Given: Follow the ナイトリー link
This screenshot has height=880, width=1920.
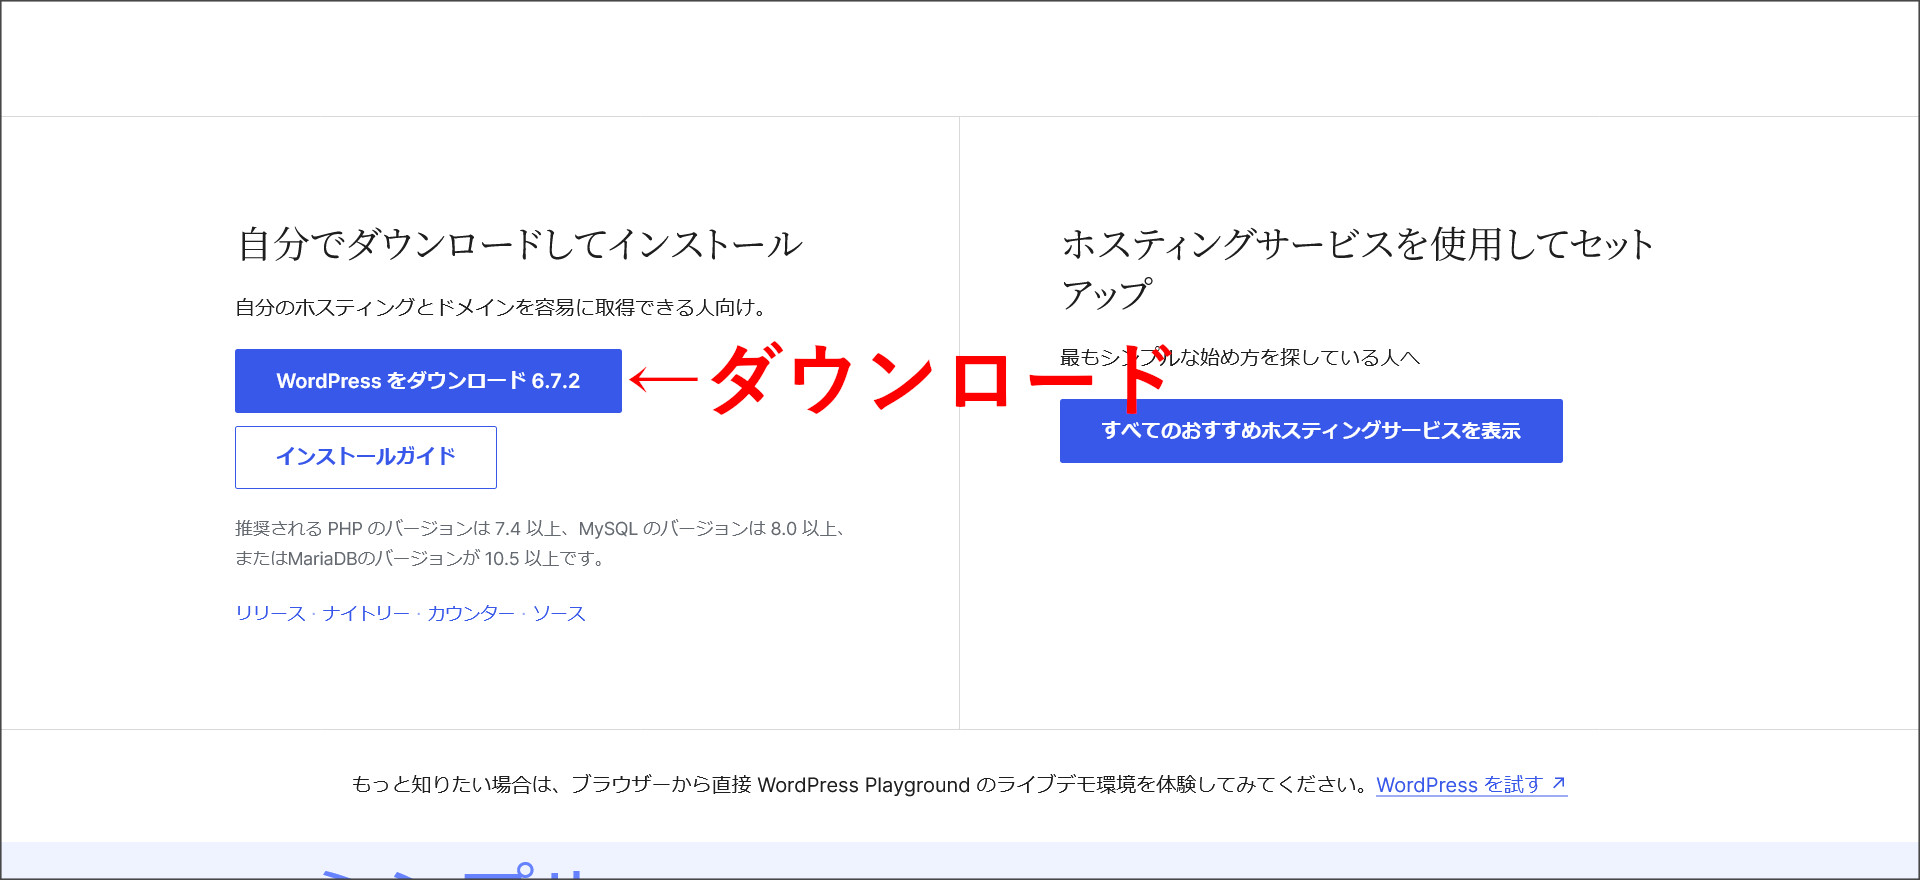Looking at the screenshot, I should 366,613.
